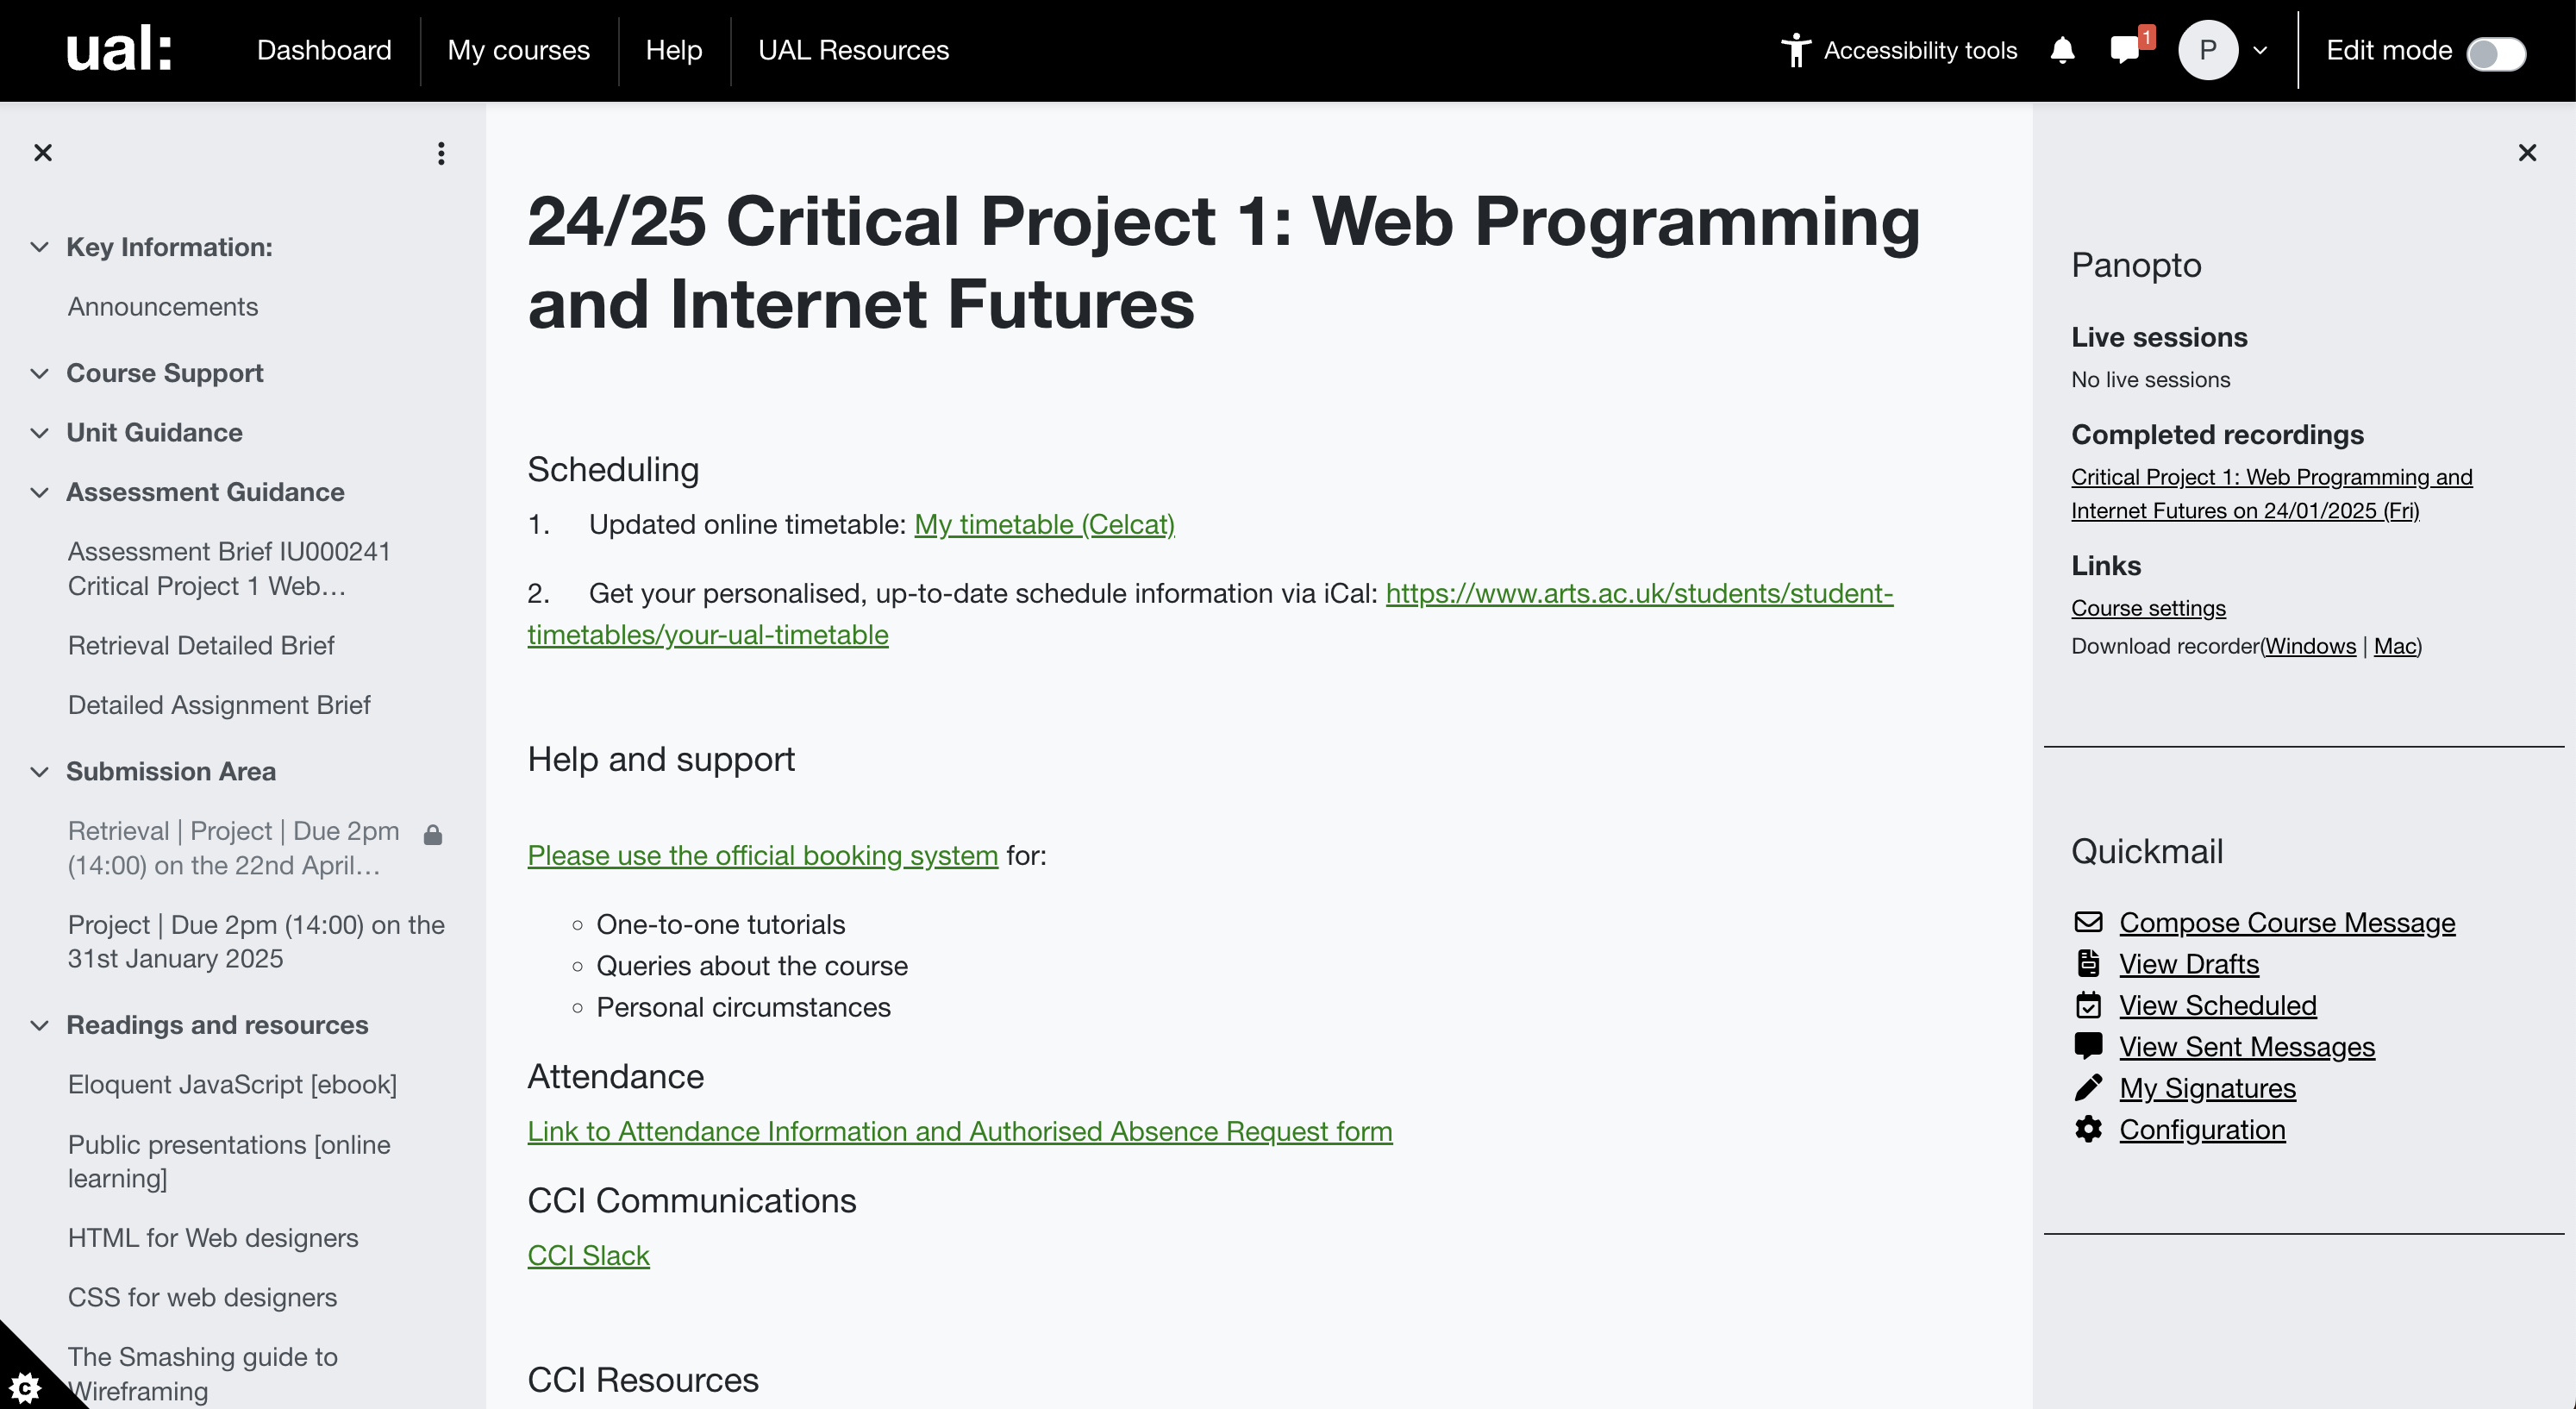Open the My timetable (Celcat) link
The image size is (2576, 1409).
1044,524
